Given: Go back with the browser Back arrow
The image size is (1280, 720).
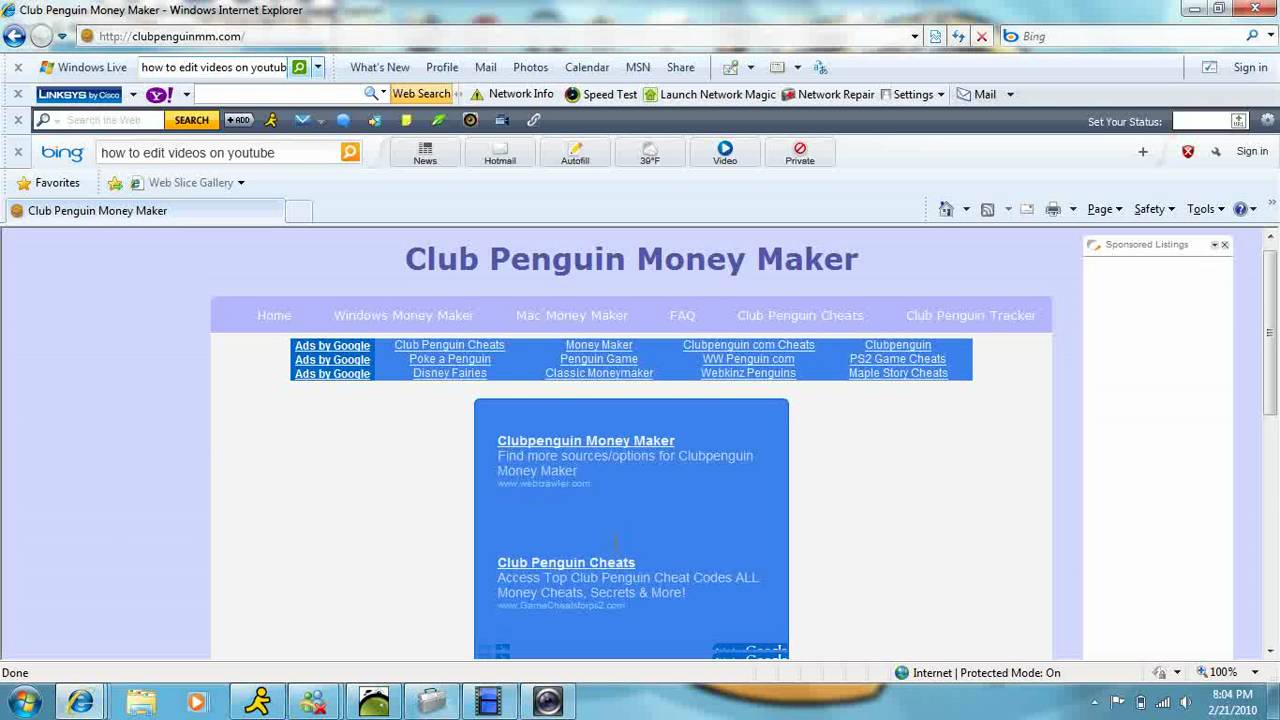Looking at the screenshot, I should coord(14,36).
